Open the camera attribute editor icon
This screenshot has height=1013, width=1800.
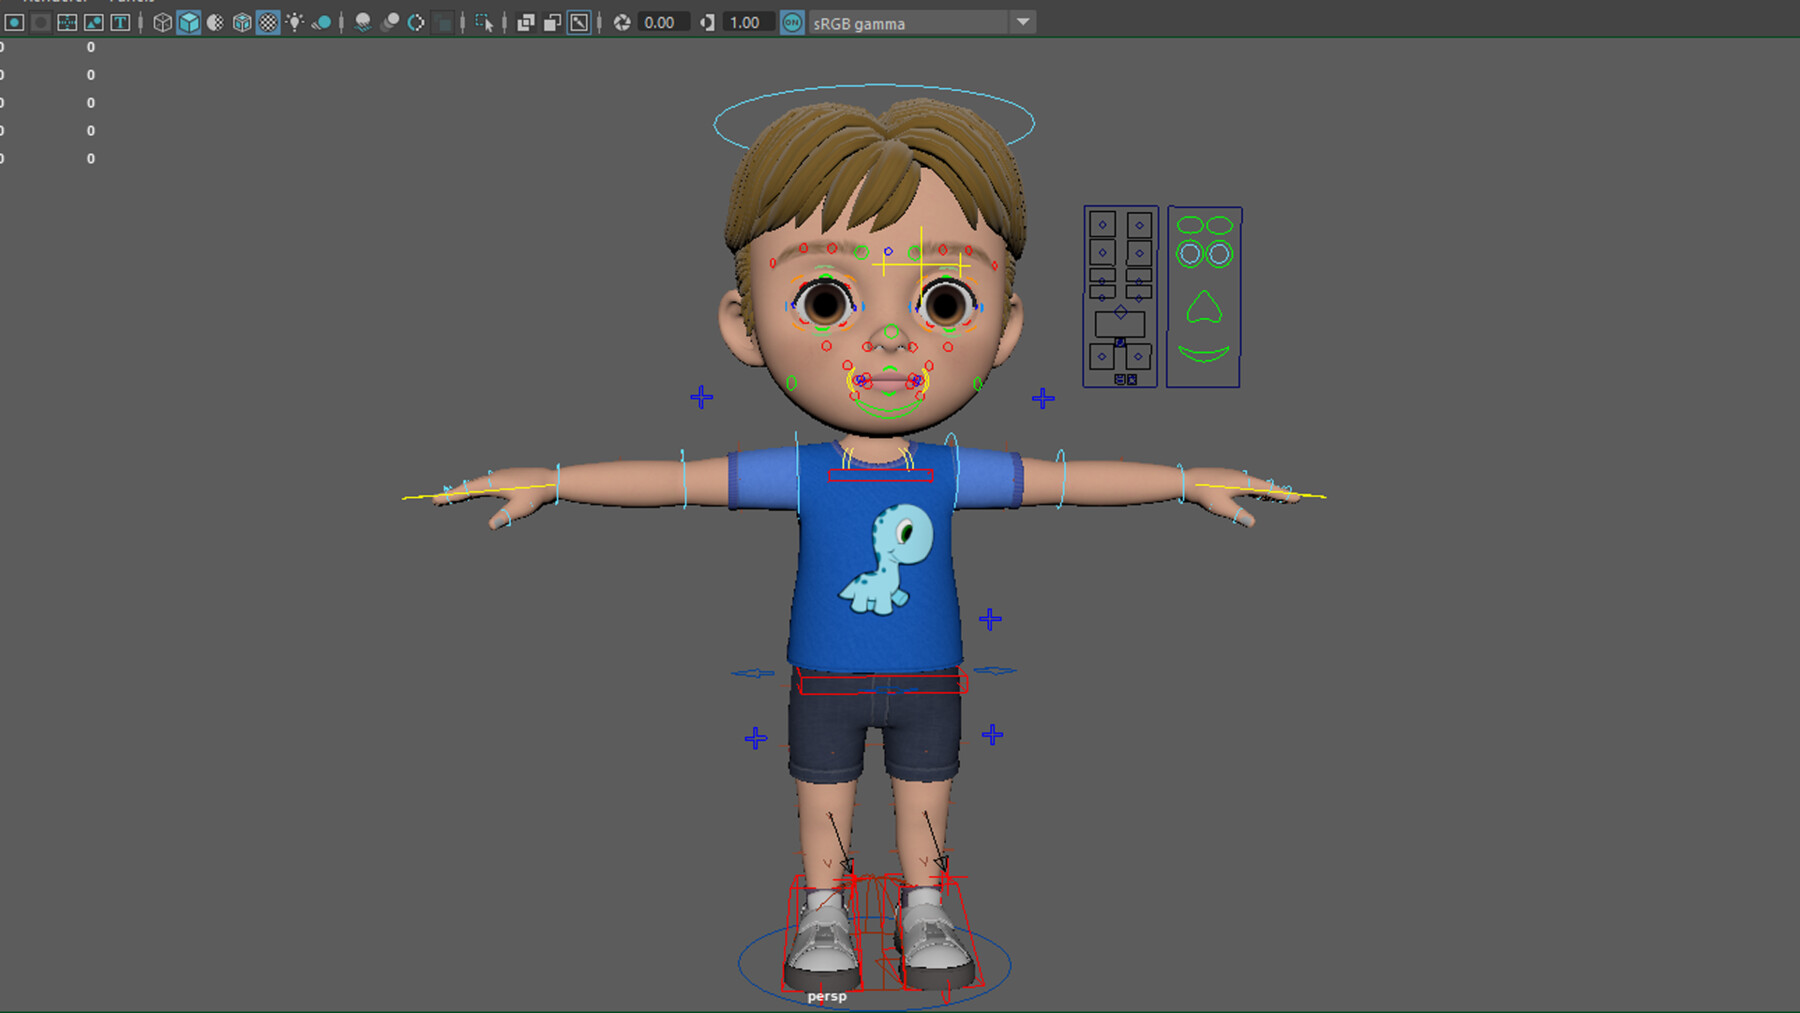coord(41,22)
